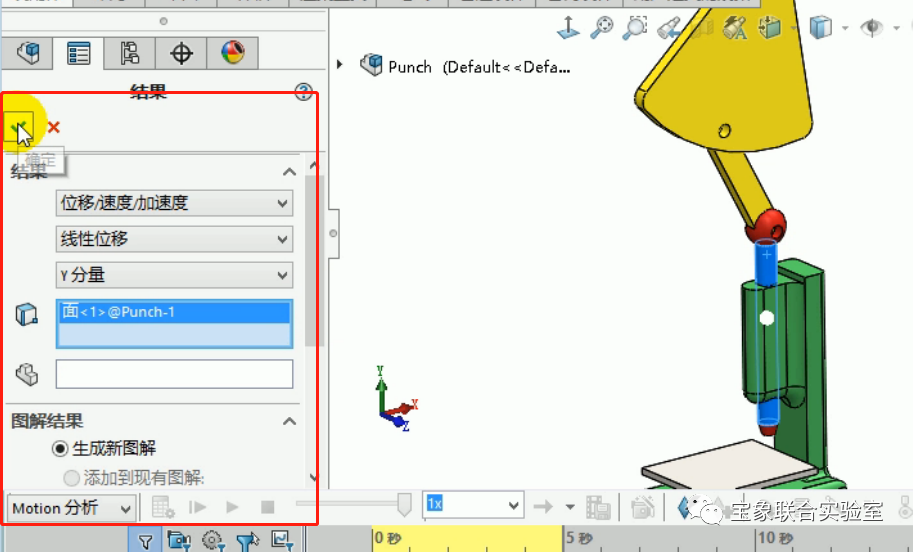
Task: Open the Display Style dropdown arrow
Action: tap(845, 27)
